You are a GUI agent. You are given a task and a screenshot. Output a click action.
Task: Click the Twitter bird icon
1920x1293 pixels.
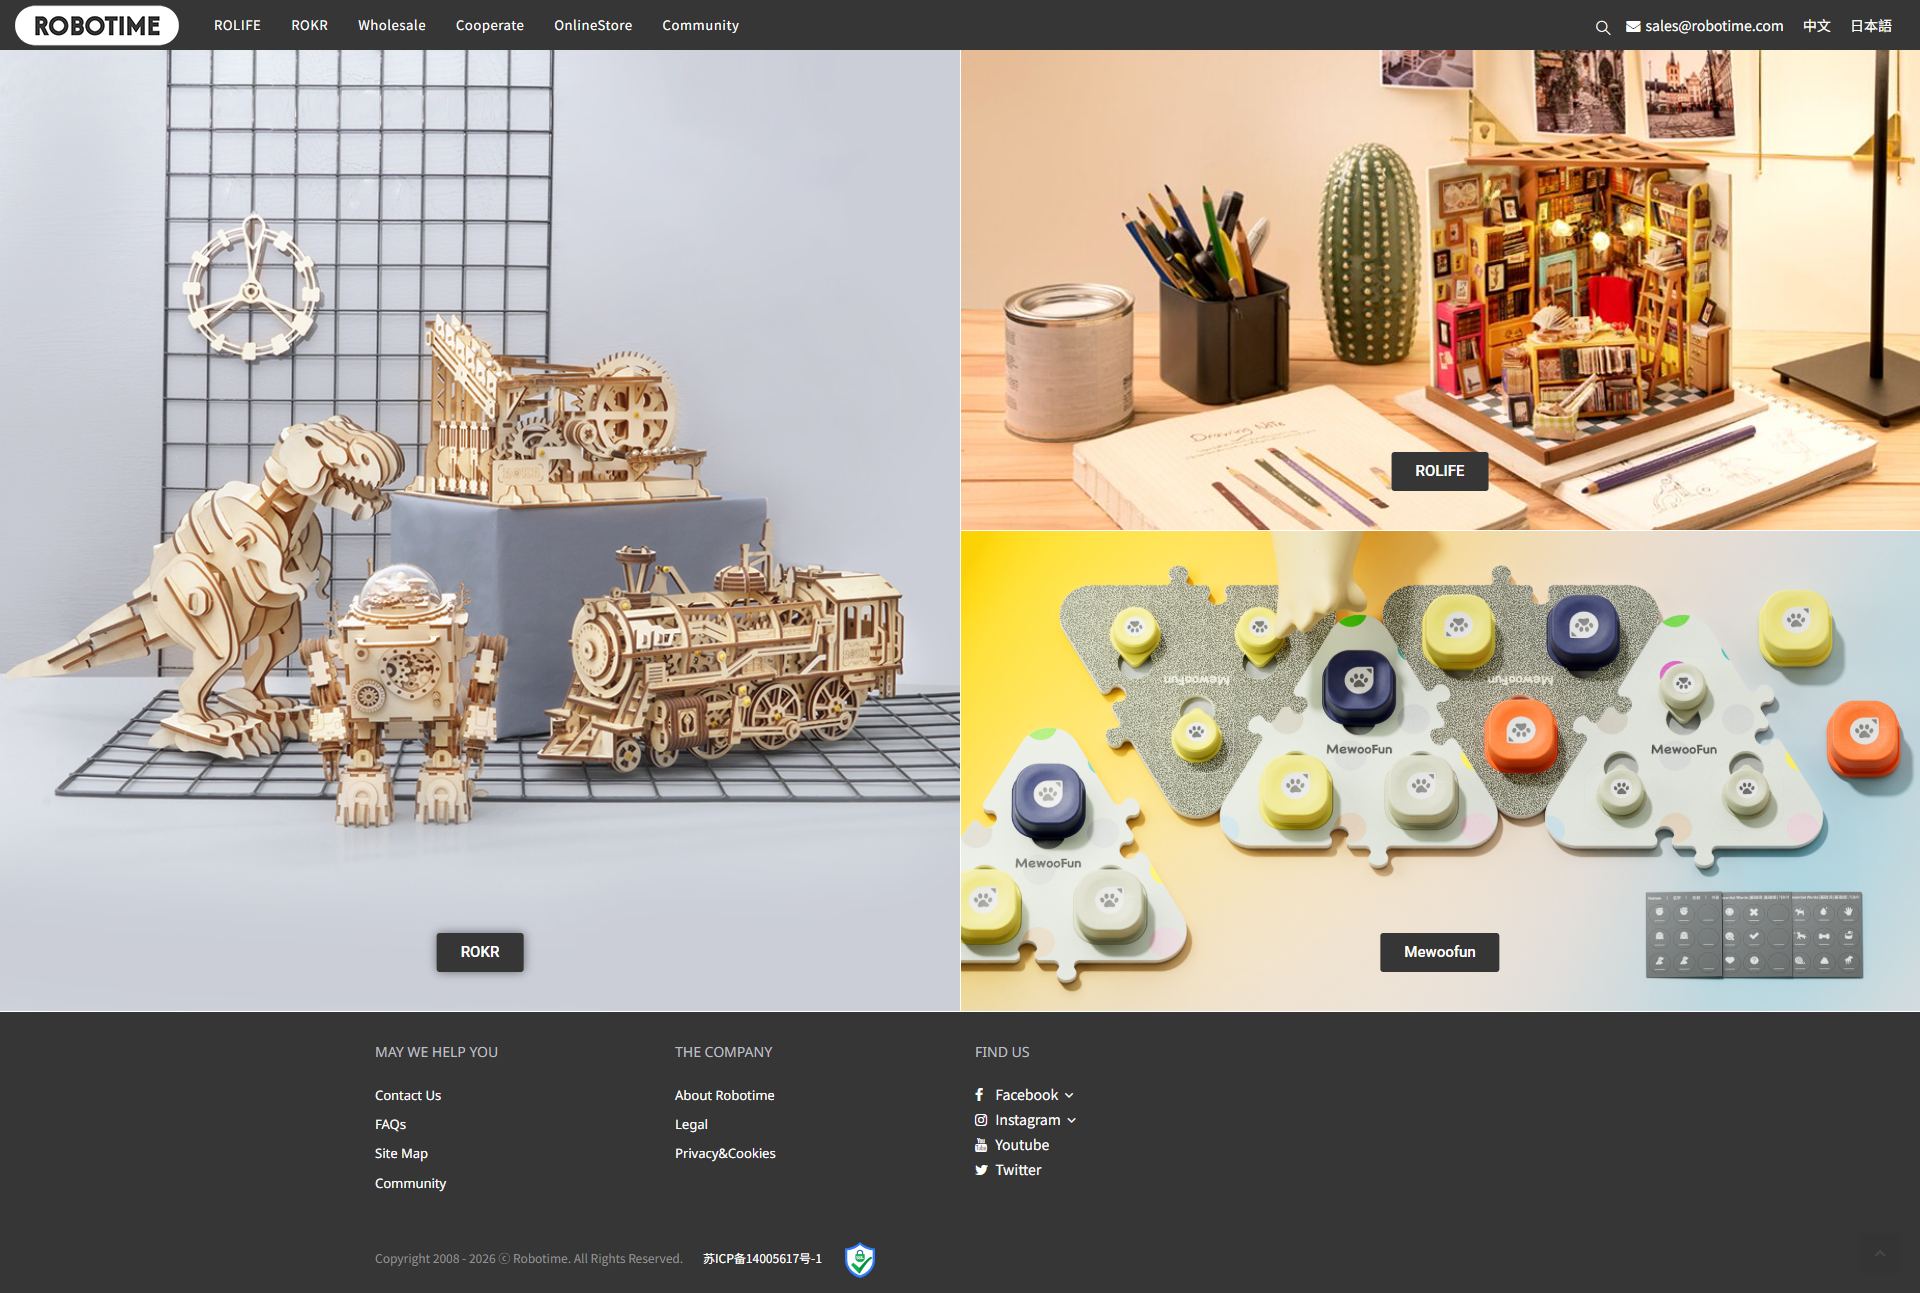pyautogui.click(x=981, y=1170)
